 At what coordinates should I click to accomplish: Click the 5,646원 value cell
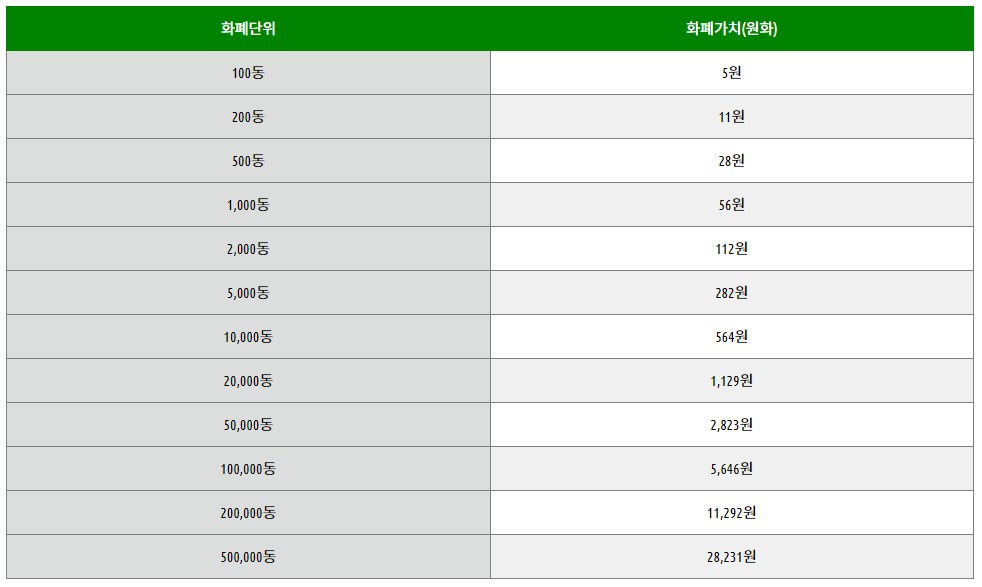pos(731,469)
